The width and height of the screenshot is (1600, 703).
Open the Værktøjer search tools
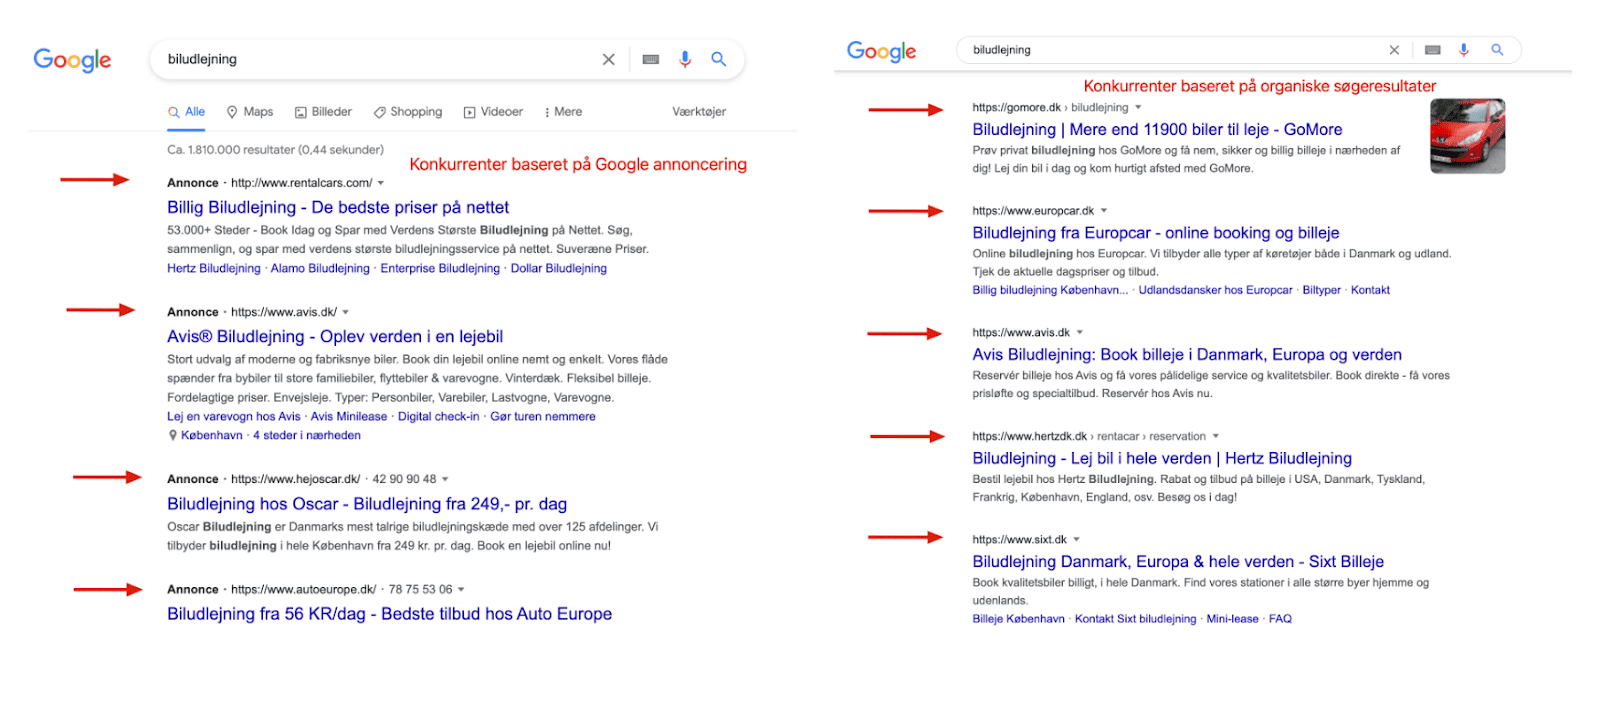click(x=699, y=112)
